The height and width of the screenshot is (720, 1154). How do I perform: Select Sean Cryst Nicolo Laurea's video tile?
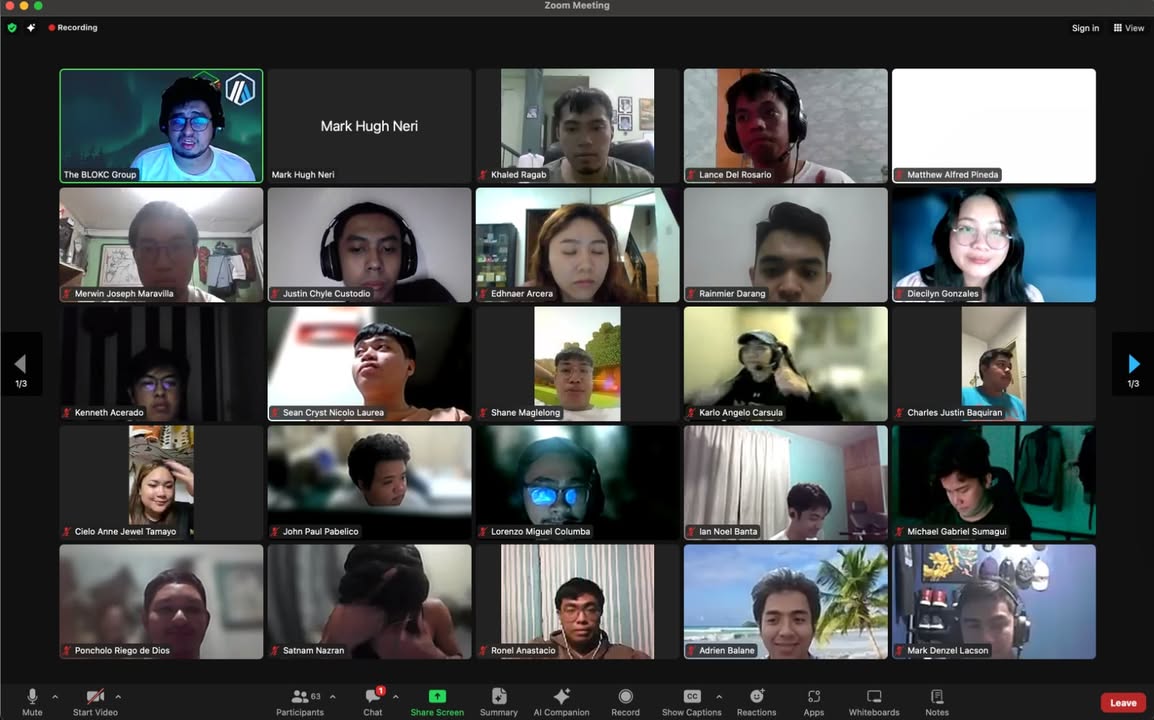point(369,364)
